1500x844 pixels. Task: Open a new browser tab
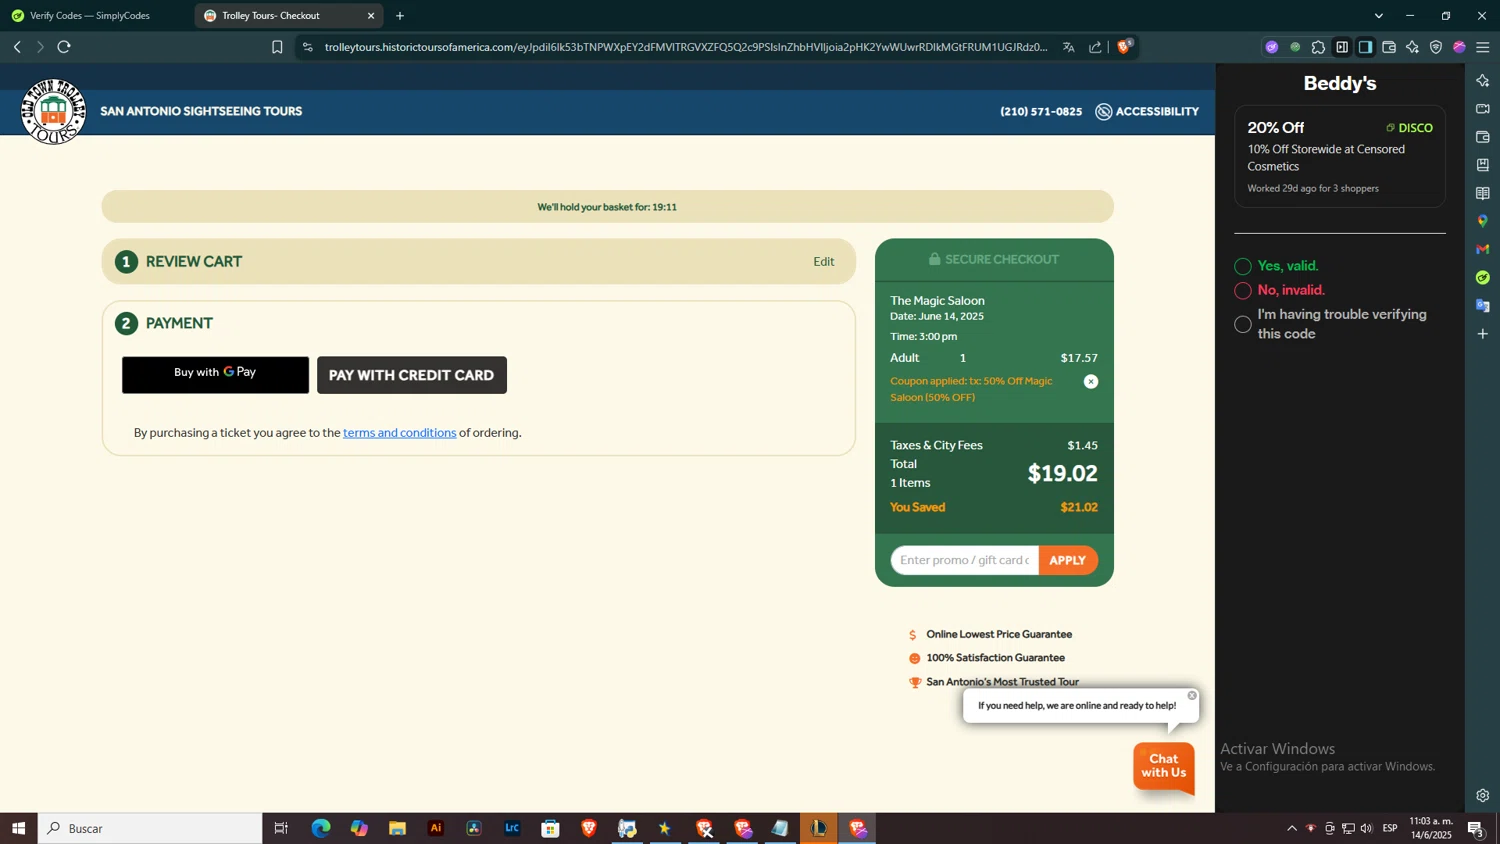pyautogui.click(x=400, y=16)
